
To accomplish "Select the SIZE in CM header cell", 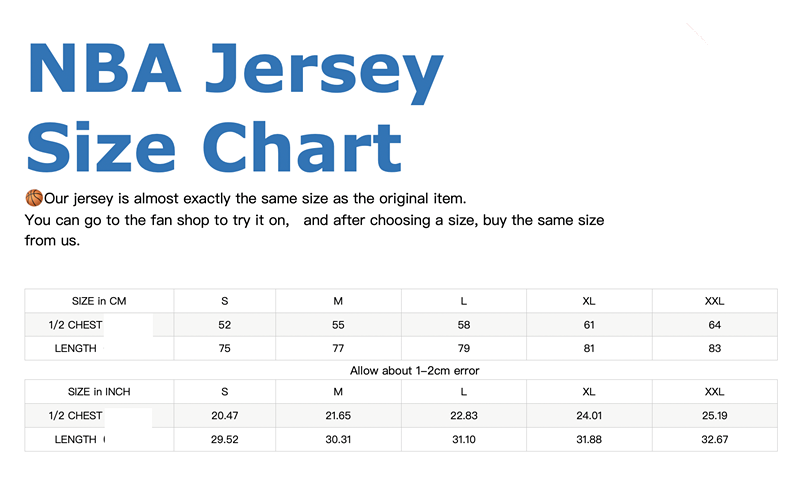I will (99, 301).
